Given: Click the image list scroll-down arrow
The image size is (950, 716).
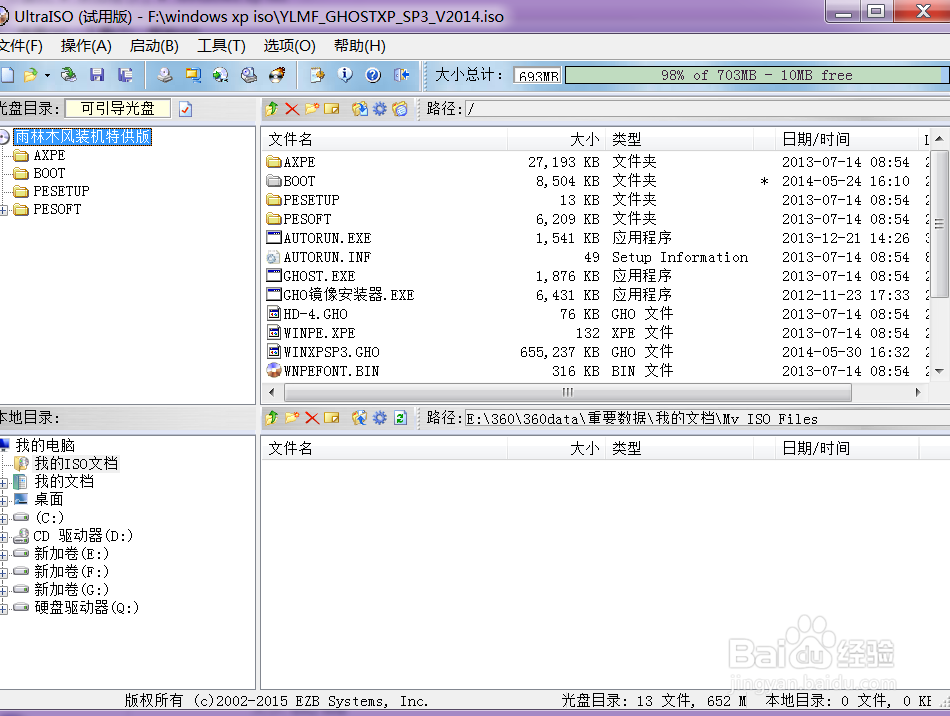Looking at the screenshot, I should (x=938, y=371).
